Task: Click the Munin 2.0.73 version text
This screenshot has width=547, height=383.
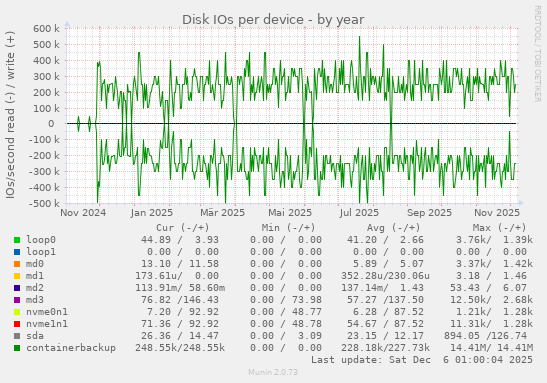Action: [x=273, y=372]
